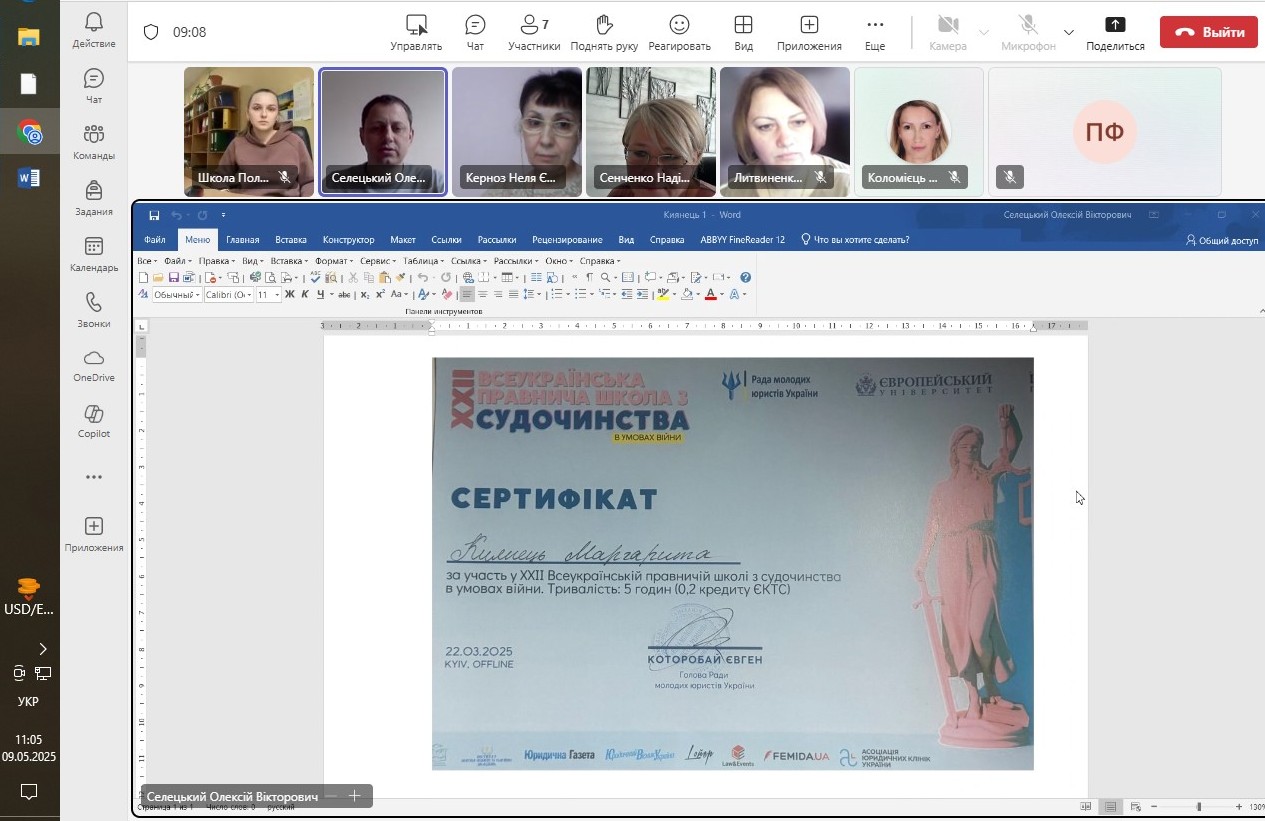Viewport: 1265px width, 821px height.
Task: Click the New document icon in Word
Action: (x=143, y=277)
